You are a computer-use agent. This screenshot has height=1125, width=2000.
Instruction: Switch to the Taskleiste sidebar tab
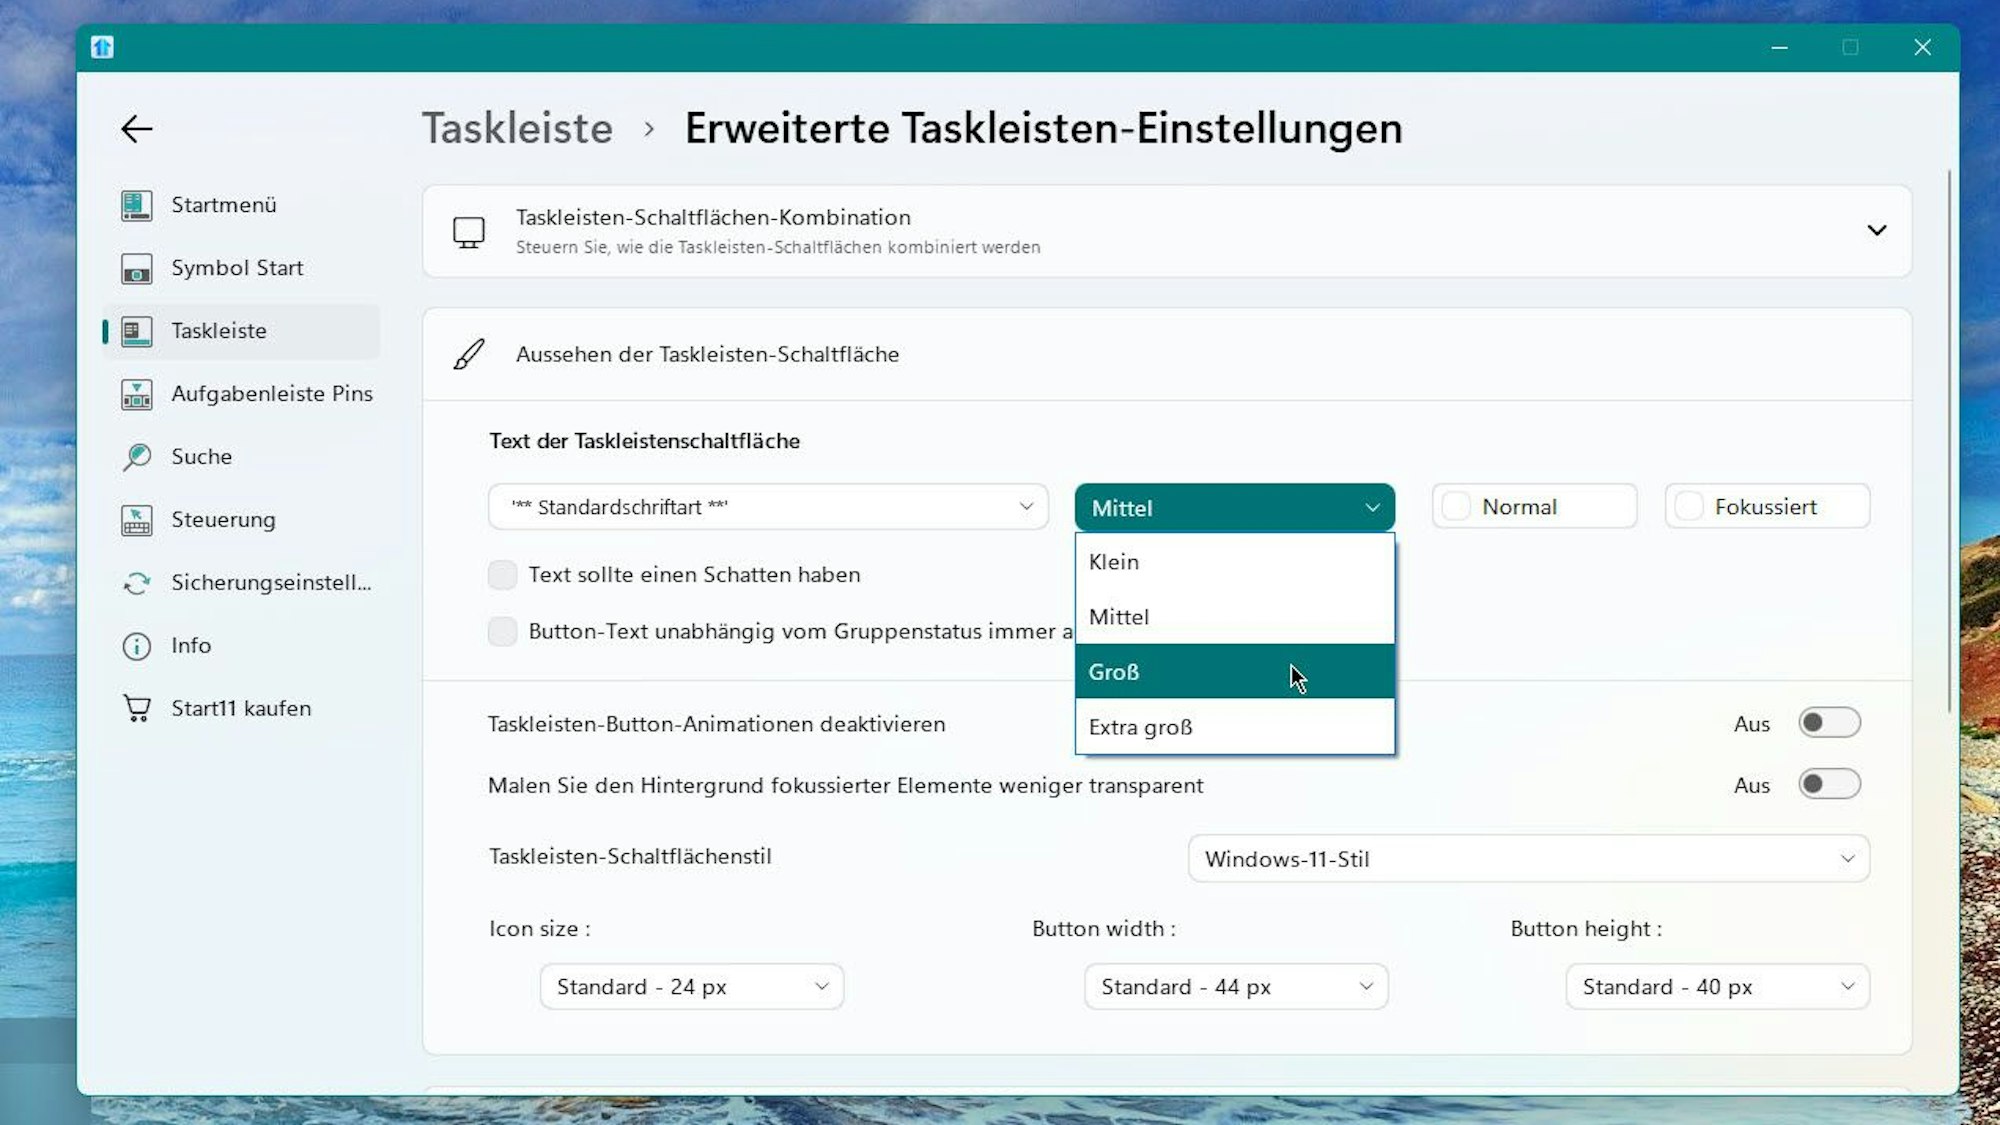point(219,331)
